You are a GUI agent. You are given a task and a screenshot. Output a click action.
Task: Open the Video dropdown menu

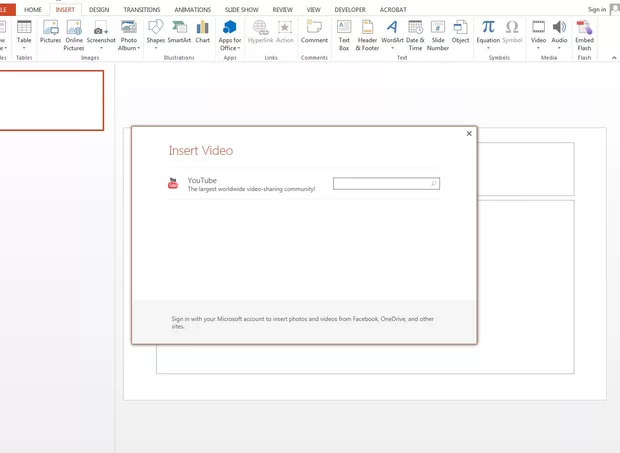(538, 48)
